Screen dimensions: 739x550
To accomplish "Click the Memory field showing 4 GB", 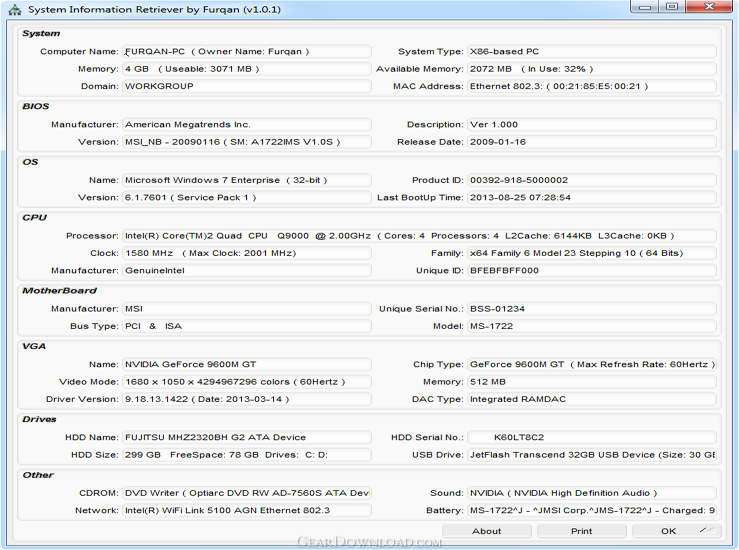I will point(247,69).
